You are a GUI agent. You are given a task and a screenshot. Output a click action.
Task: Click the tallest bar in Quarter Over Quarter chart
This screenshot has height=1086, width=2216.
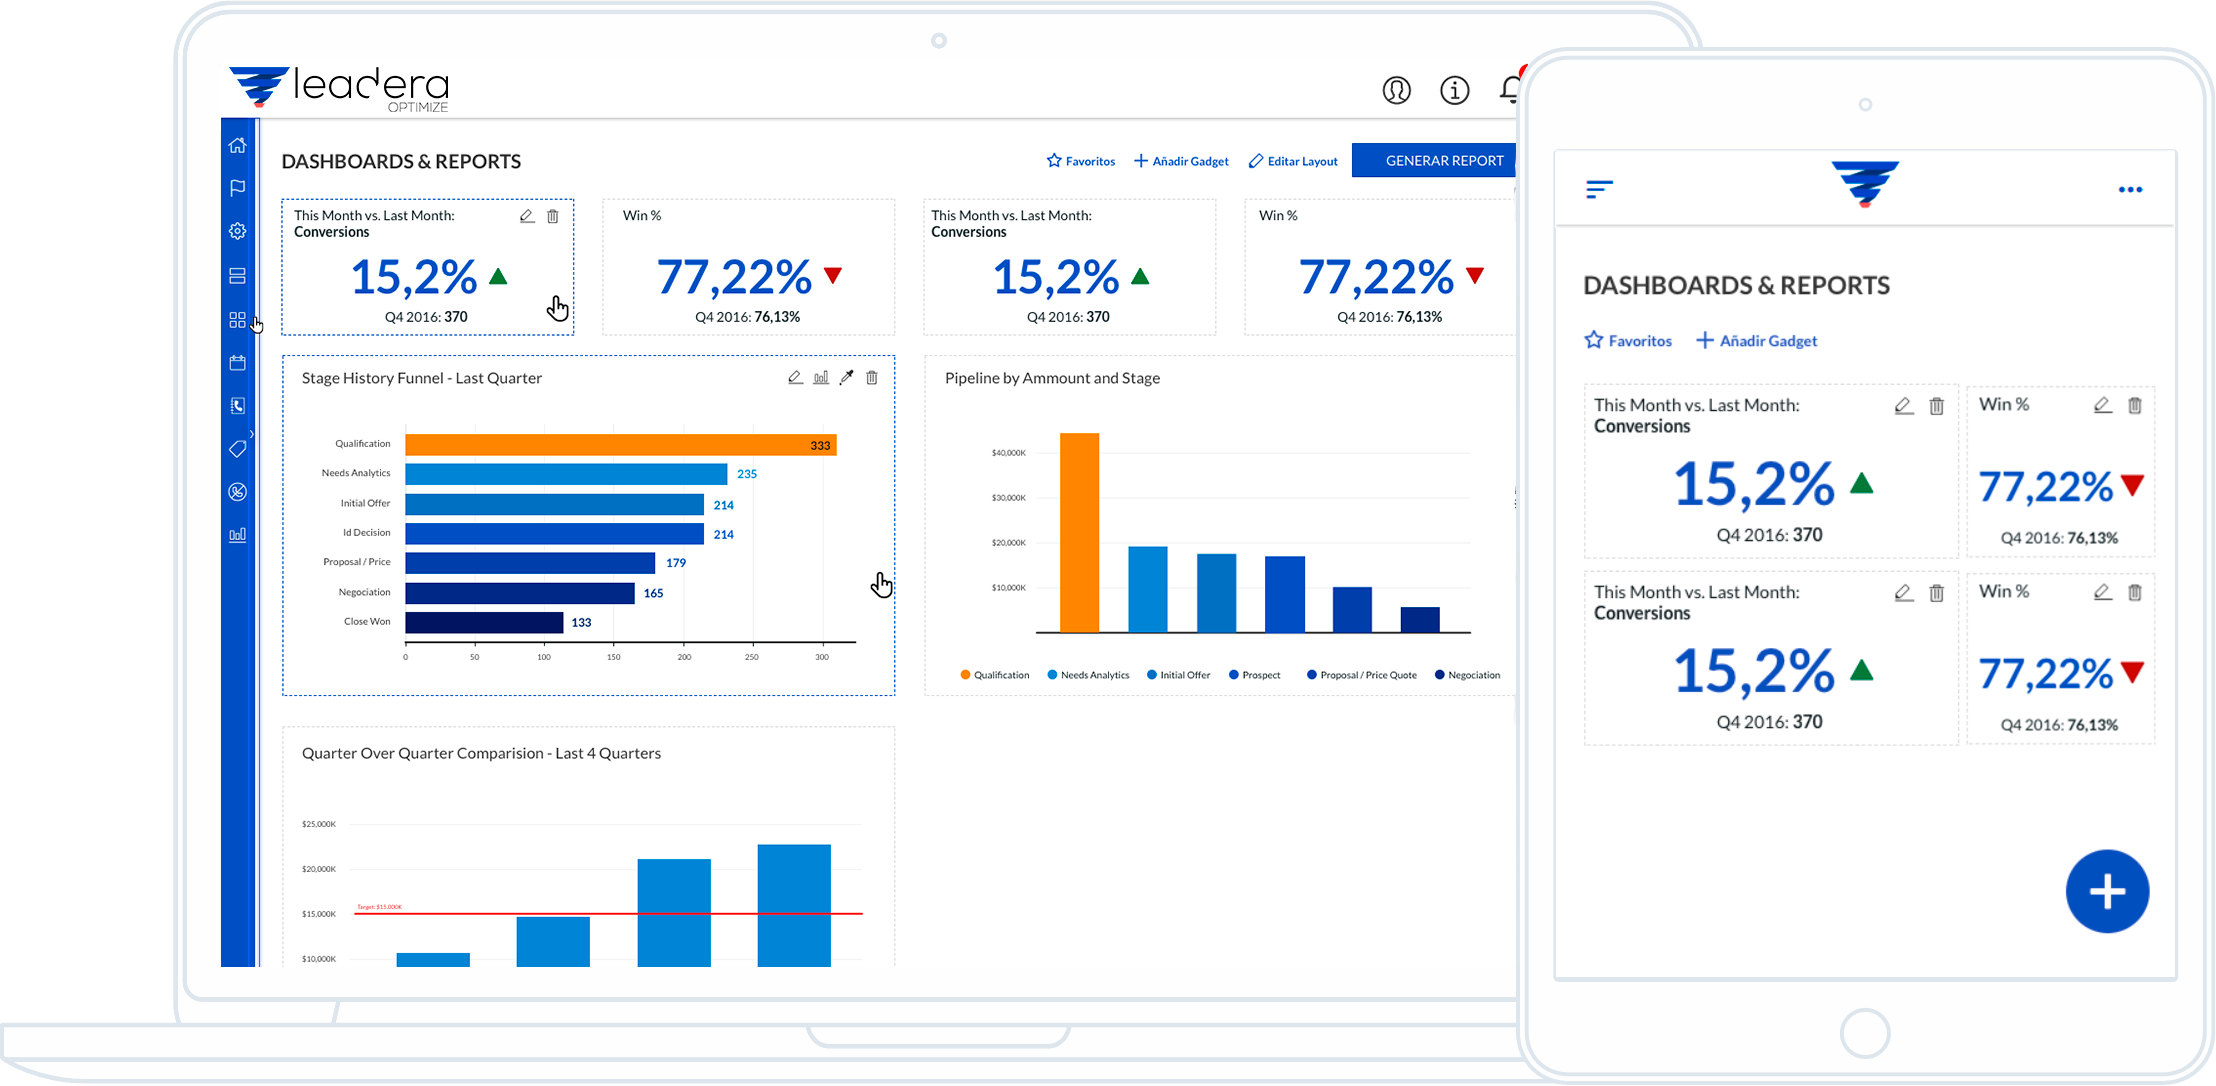pyautogui.click(x=794, y=905)
